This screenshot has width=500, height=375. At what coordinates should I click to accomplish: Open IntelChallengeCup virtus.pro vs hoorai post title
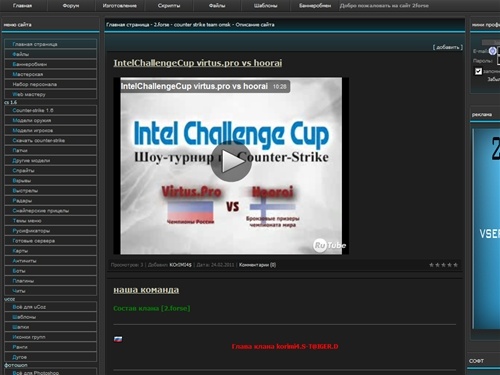(198, 63)
